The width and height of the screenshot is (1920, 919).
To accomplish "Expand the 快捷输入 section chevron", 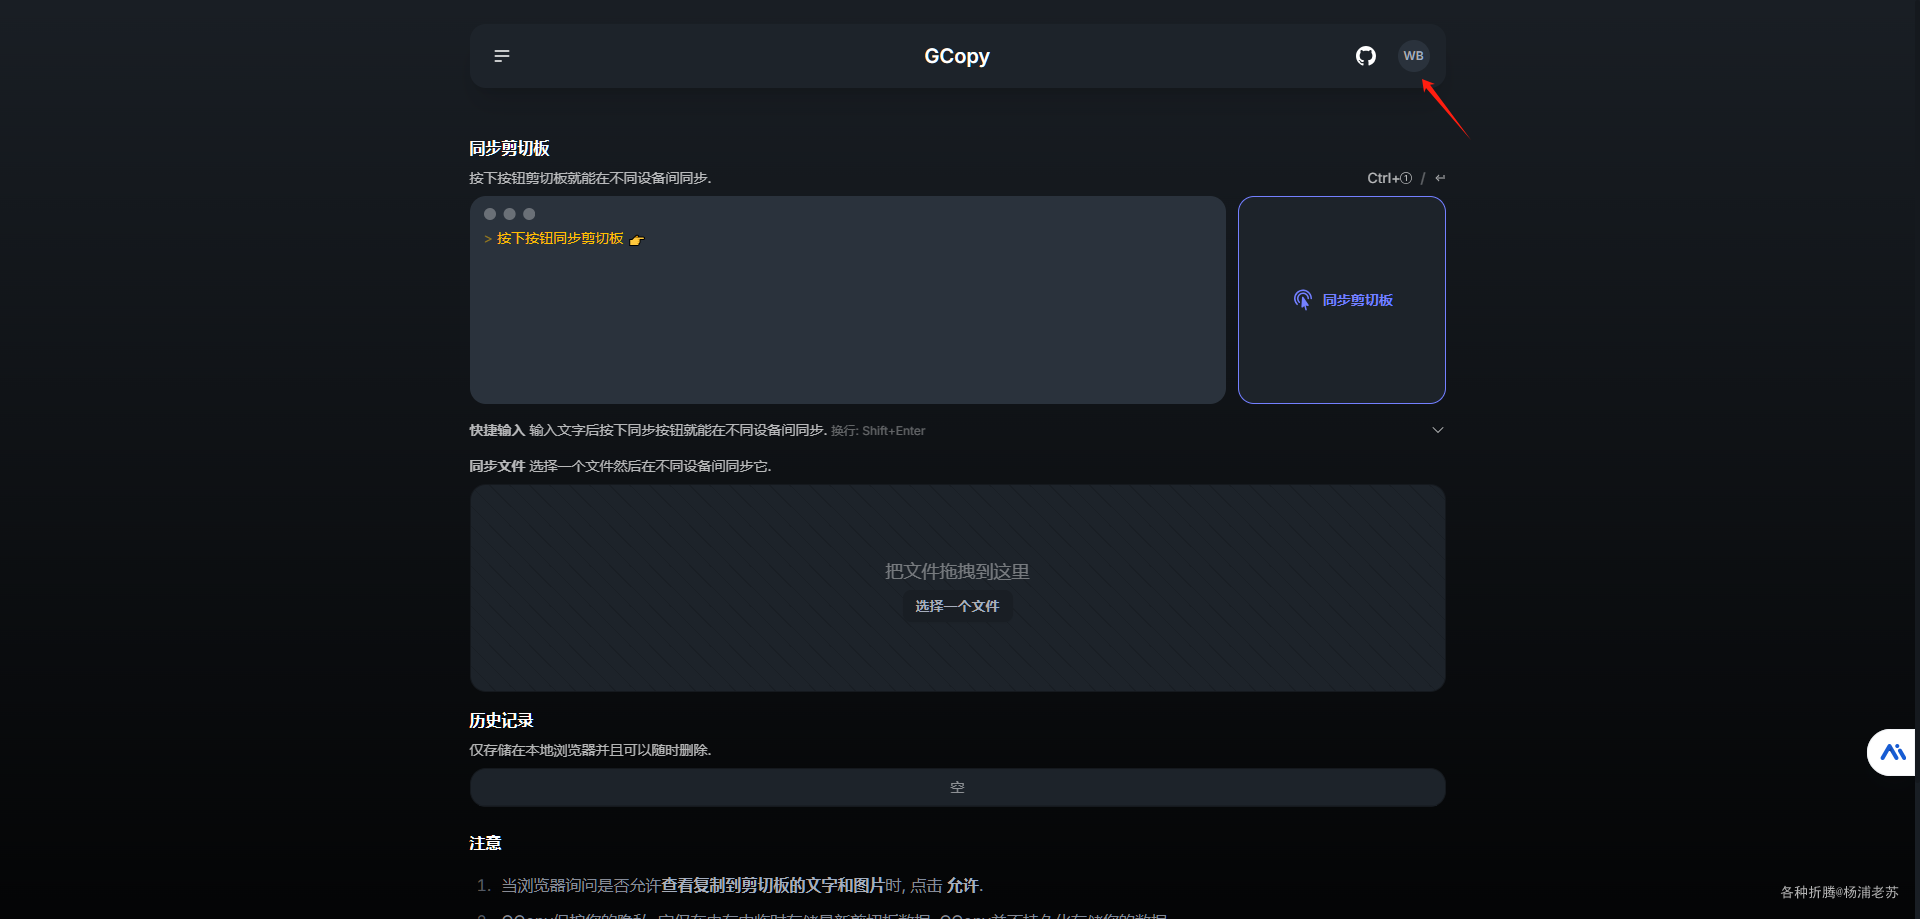I will click(1438, 430).
